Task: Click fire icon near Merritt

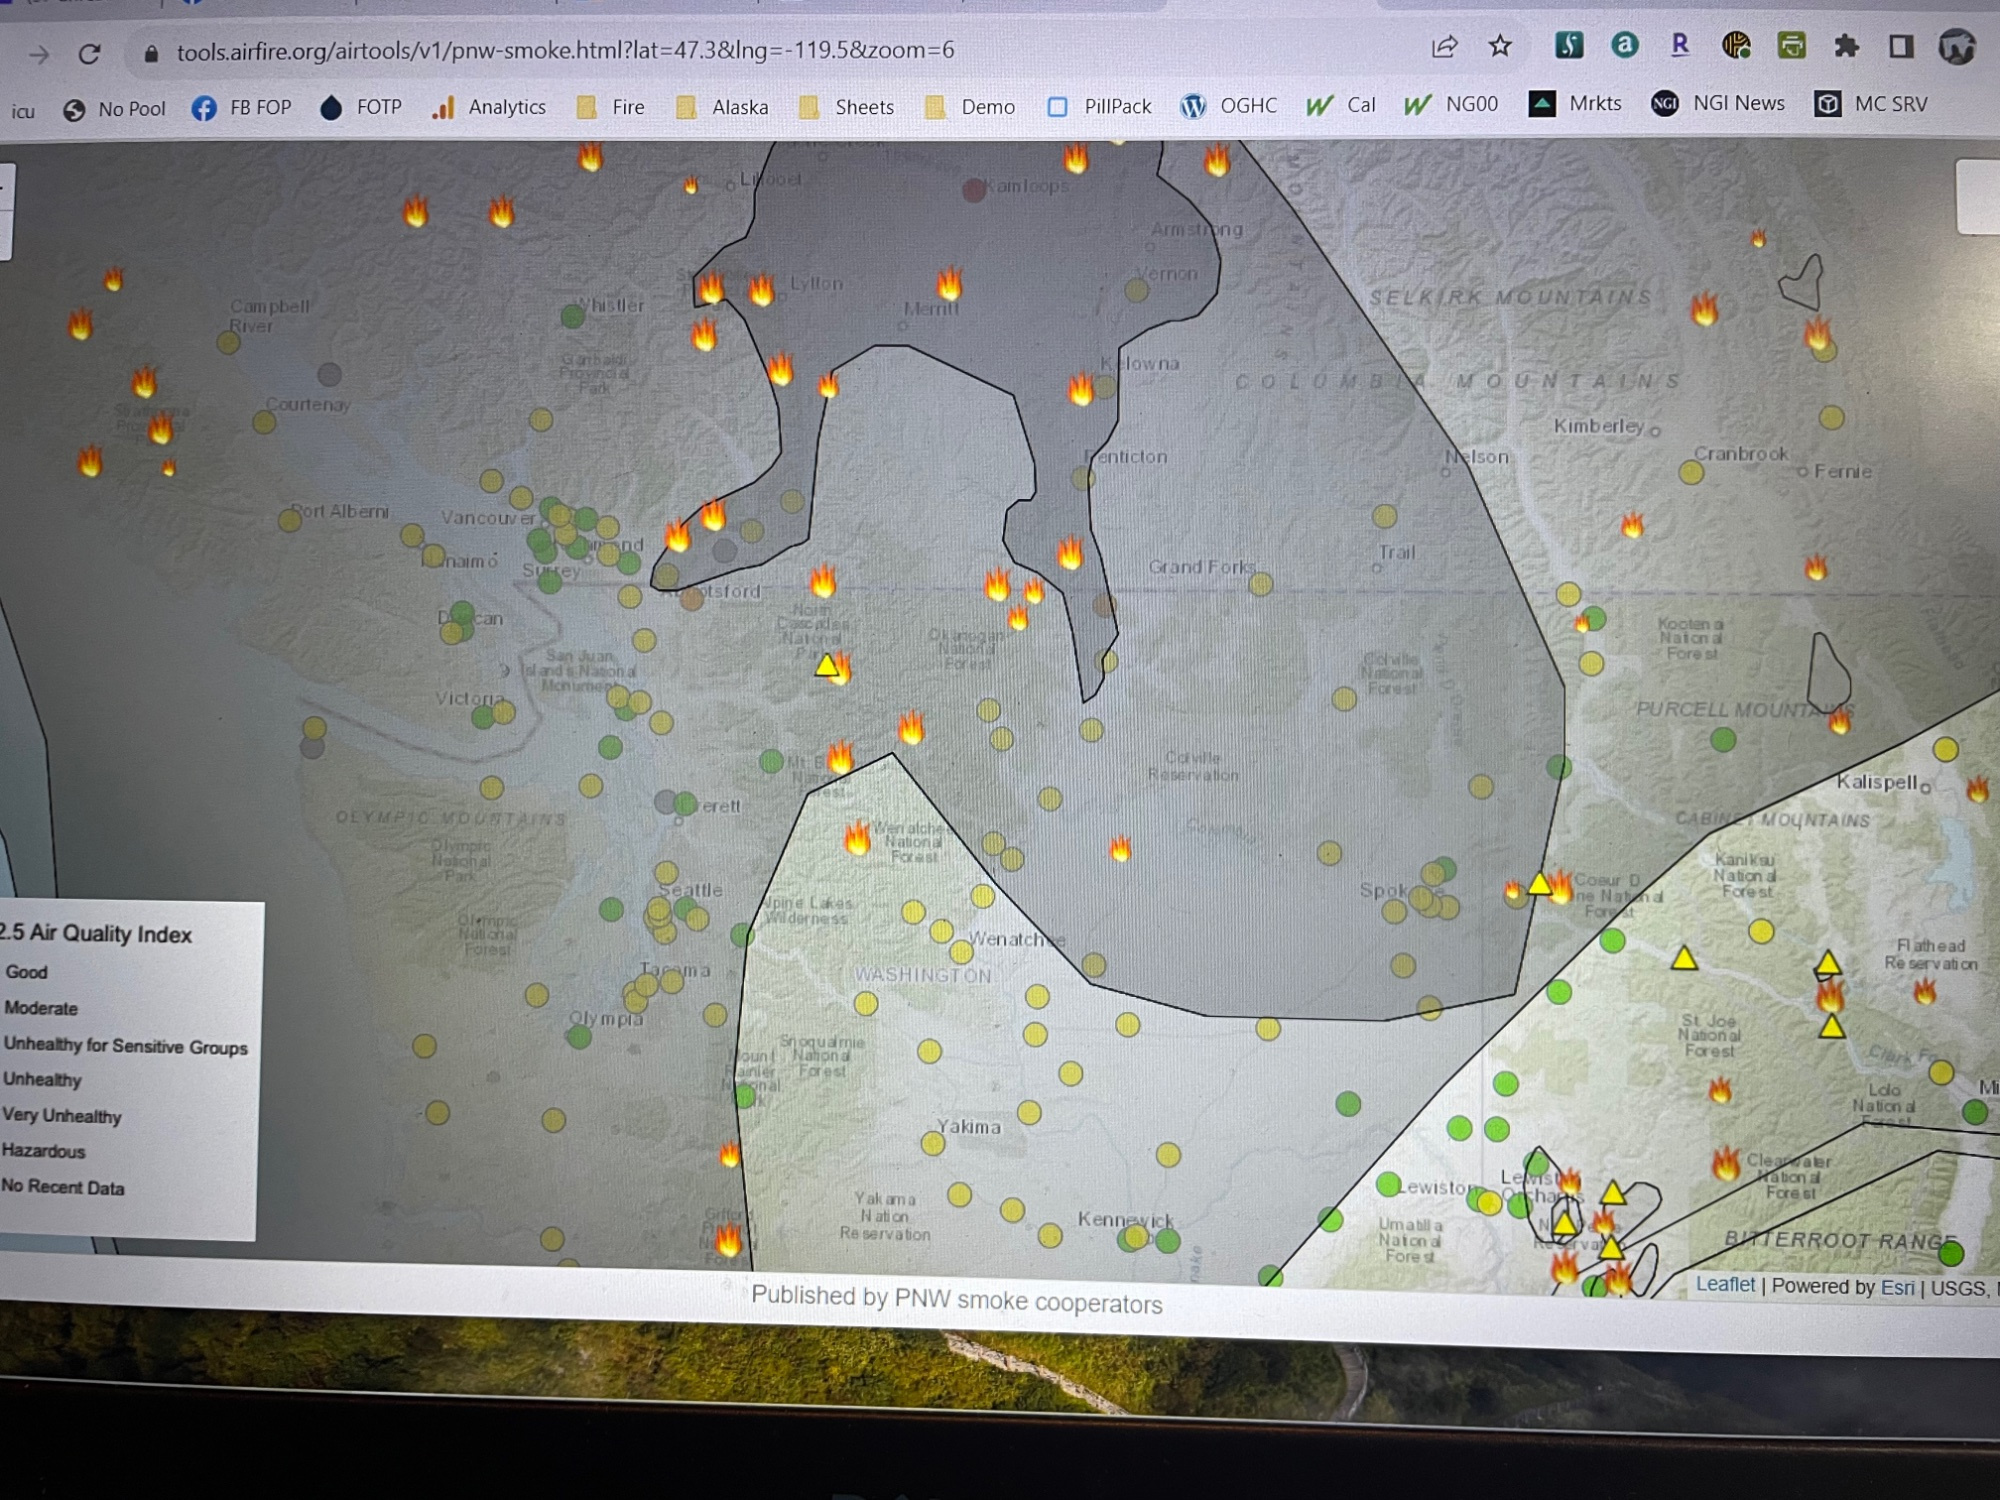Action: click(x=949, y=283)
